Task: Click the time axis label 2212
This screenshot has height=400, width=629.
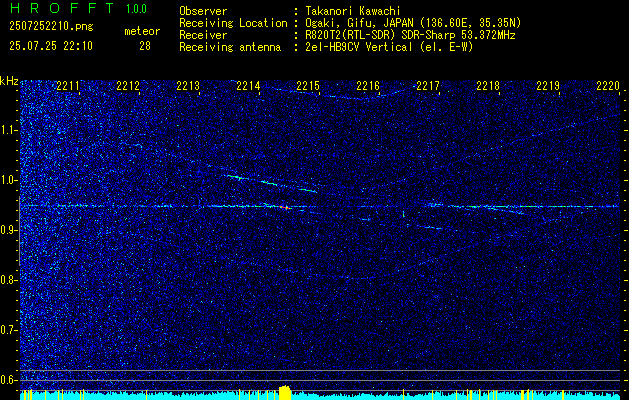Action: (x=128, y=86)
